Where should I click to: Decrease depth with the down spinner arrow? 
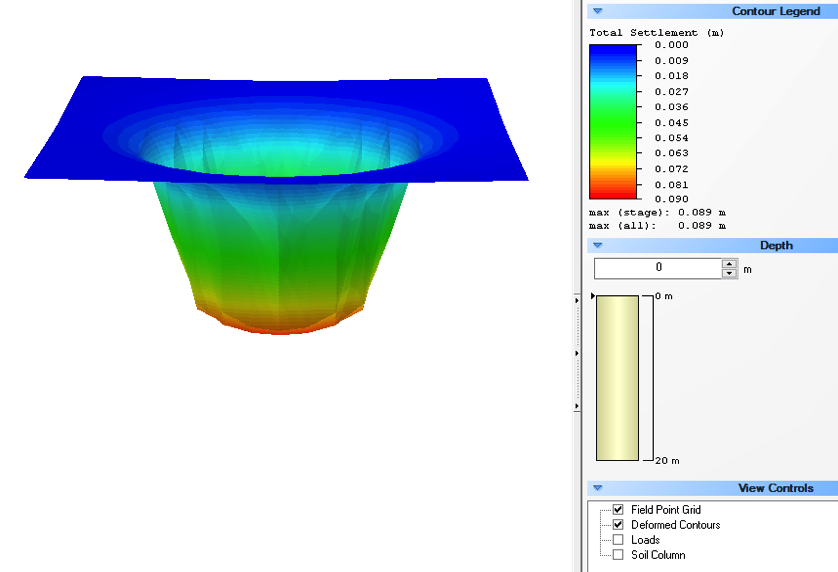(x=729, y=273)
